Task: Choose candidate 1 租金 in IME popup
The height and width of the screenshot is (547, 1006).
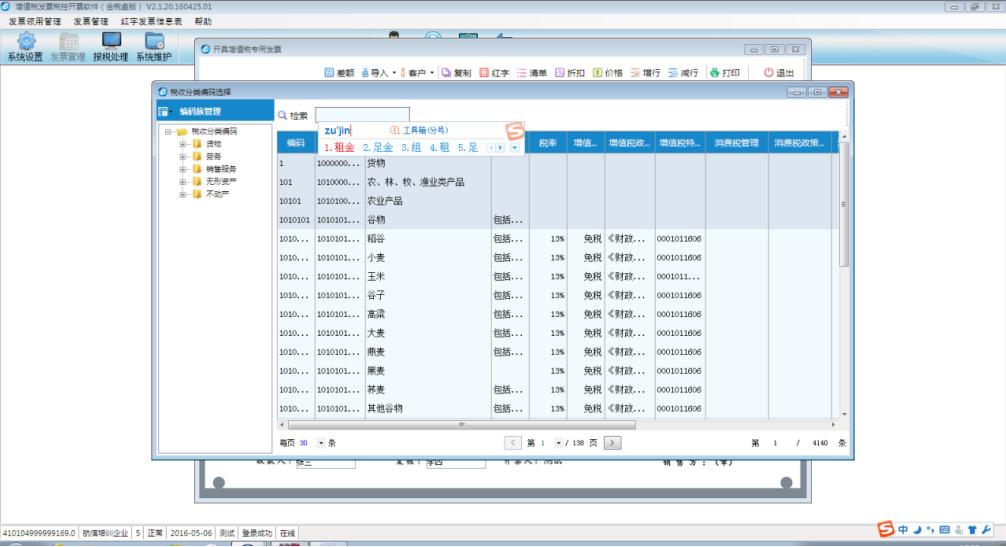Action: coord(339,148)
